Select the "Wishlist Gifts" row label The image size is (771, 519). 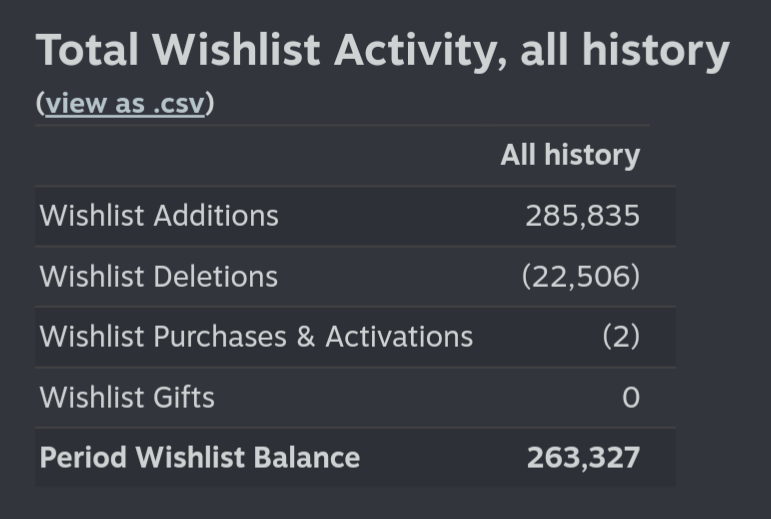click(x=127, y=397)
